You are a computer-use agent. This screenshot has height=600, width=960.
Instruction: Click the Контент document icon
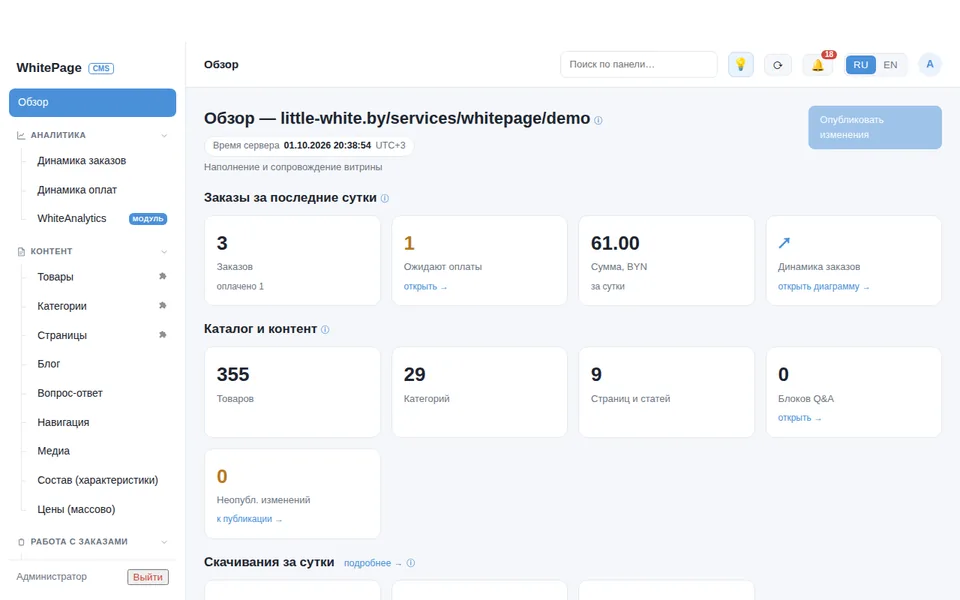[x=21, y=252]
